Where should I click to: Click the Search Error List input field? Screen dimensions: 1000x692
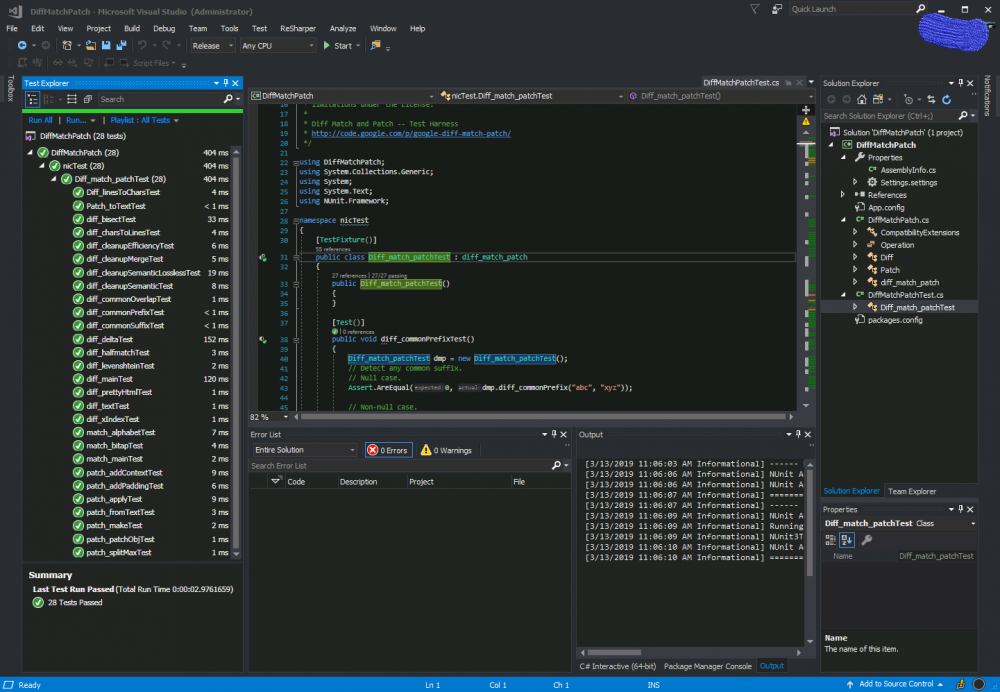point(401,466)
